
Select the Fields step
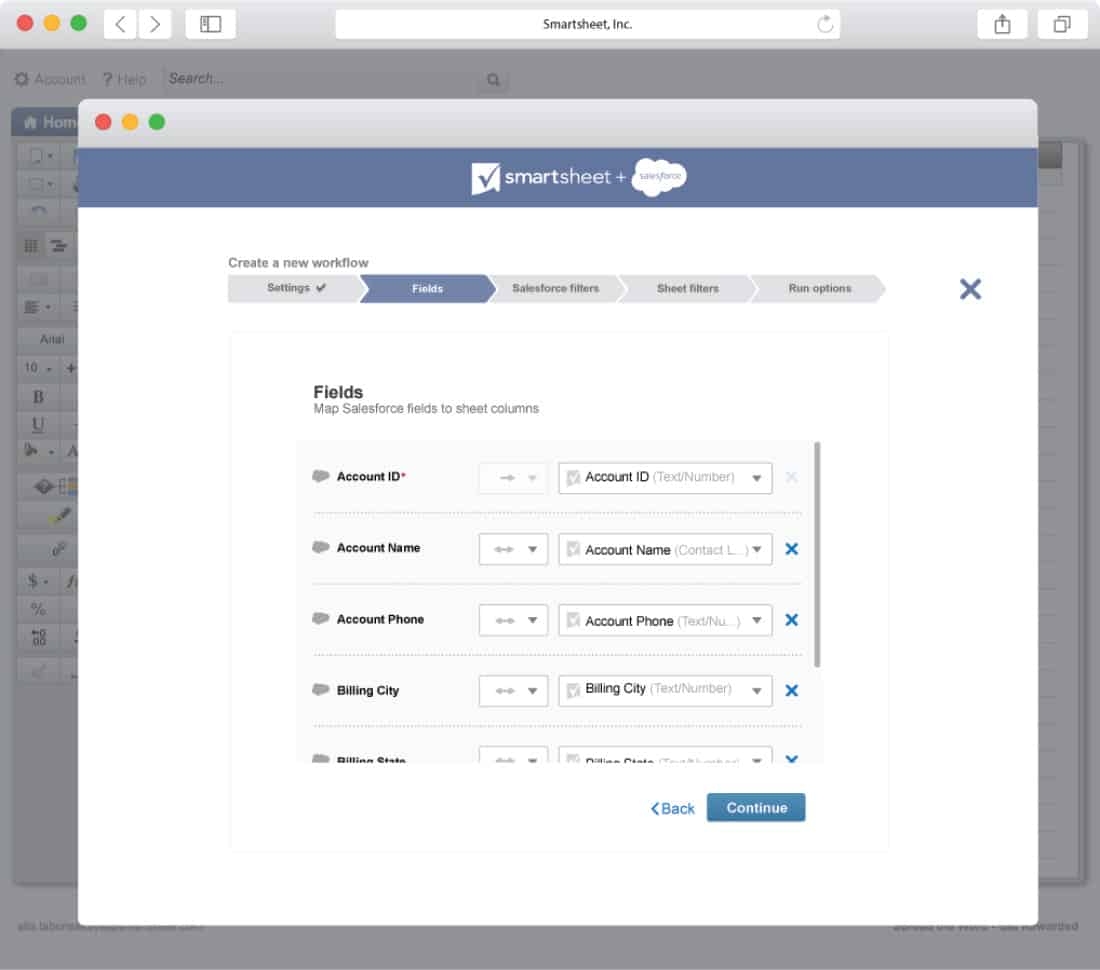coord(427,288)
